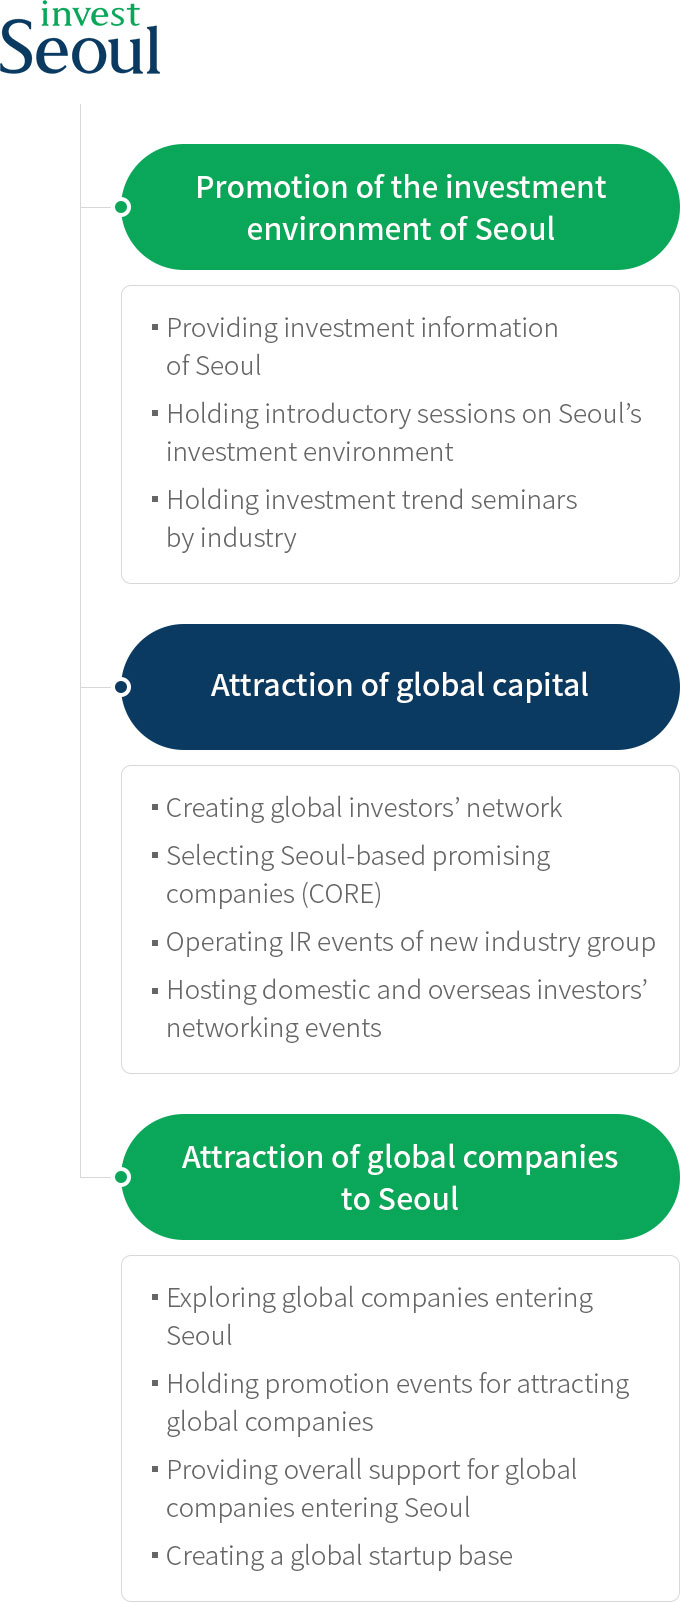Open 'Promotion of the investment environment of Seoul' heading
Viewport: 680px width, 1602px height.
point(400,207)
